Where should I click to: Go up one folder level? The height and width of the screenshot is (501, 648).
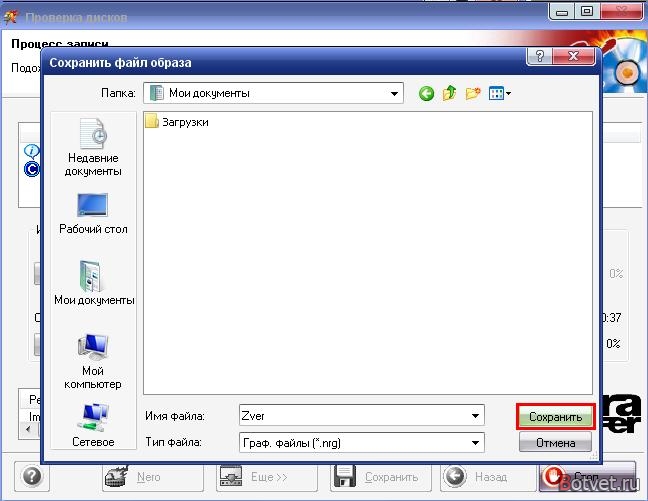tap(449, 93)
